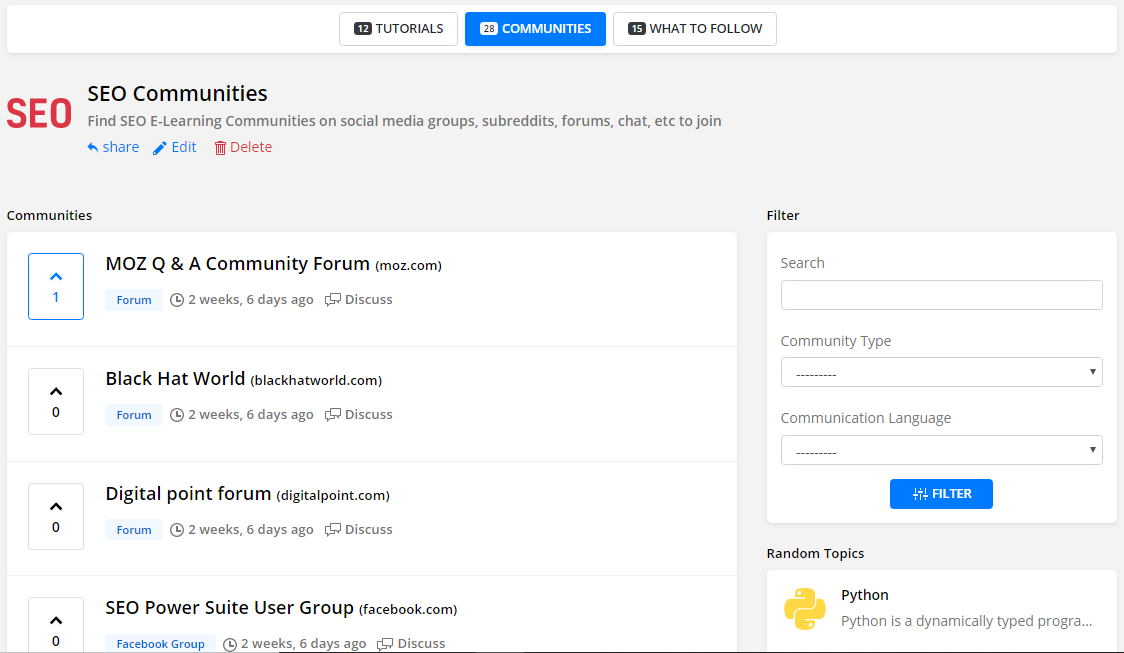Upvote SEO Power Suite User Group
This screenshot has width=1124, height=653.
[x=56, y=628]
